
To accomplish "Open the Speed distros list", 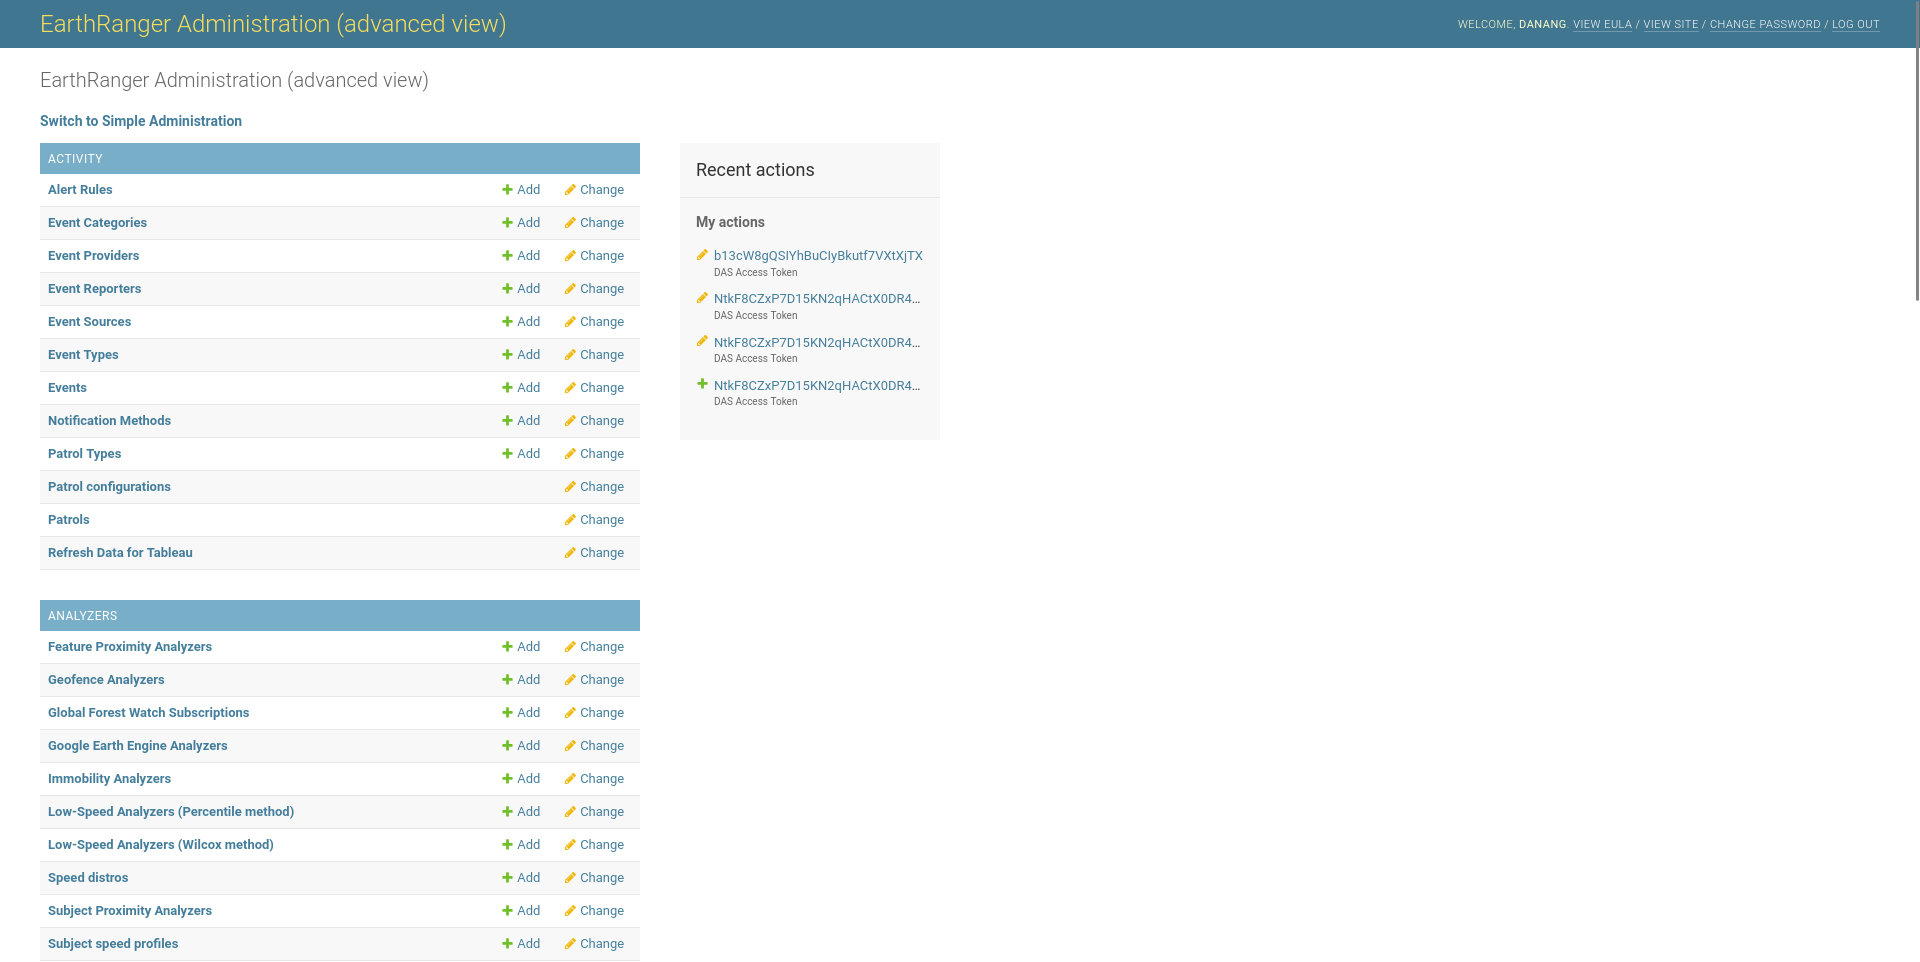I will pyautogui.click(x=88, y=878).
